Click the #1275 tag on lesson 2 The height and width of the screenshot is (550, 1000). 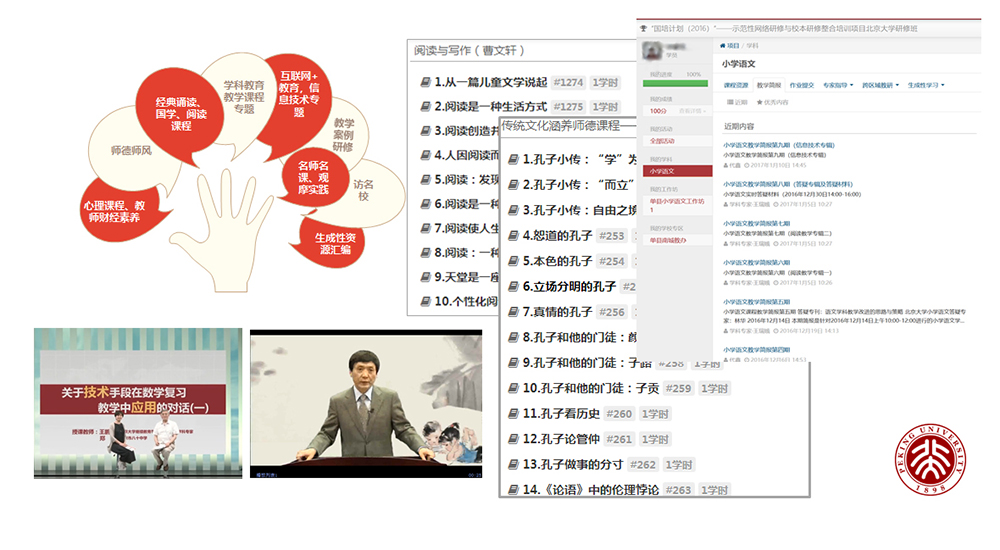click(568, 107)
